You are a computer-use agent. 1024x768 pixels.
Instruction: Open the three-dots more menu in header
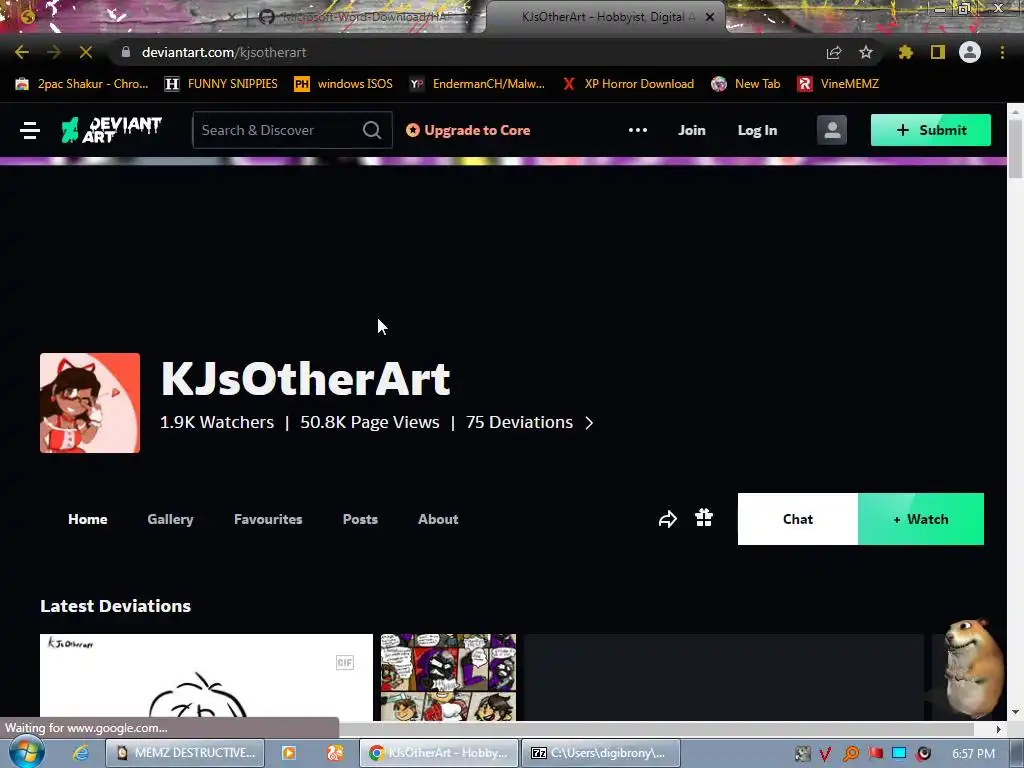(x=637, y=130)
